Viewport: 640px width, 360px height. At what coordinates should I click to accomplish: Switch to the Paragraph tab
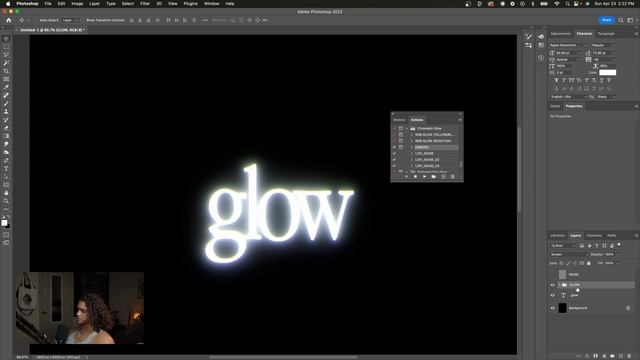tap(606, 34)
